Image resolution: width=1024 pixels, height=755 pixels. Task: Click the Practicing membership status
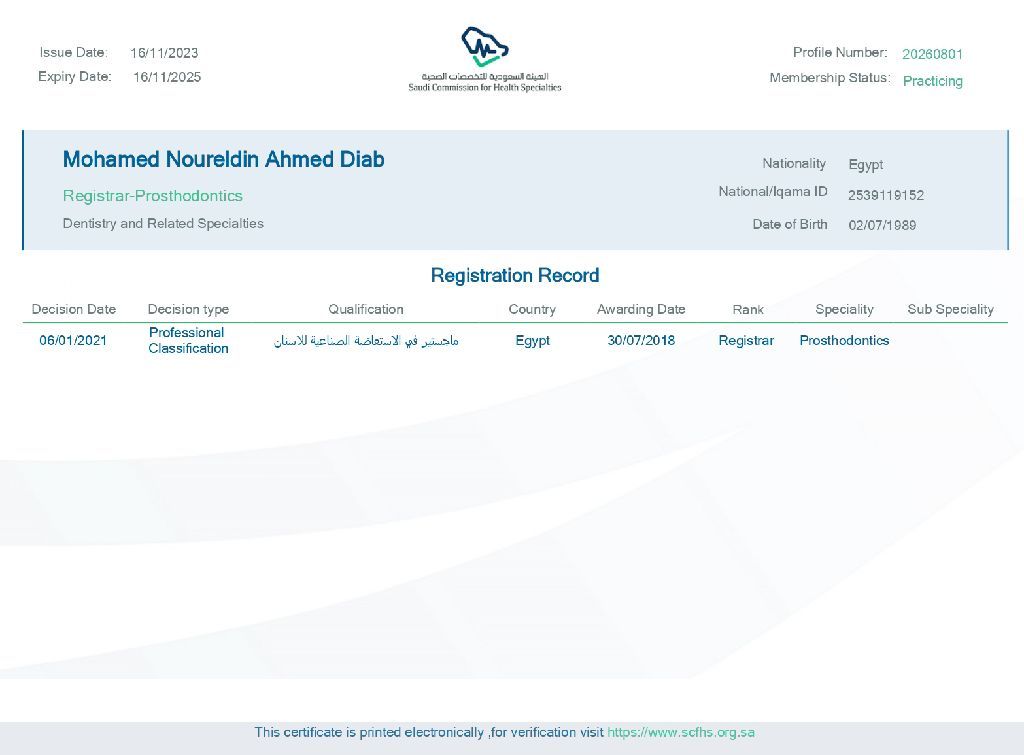coord(932,81)
